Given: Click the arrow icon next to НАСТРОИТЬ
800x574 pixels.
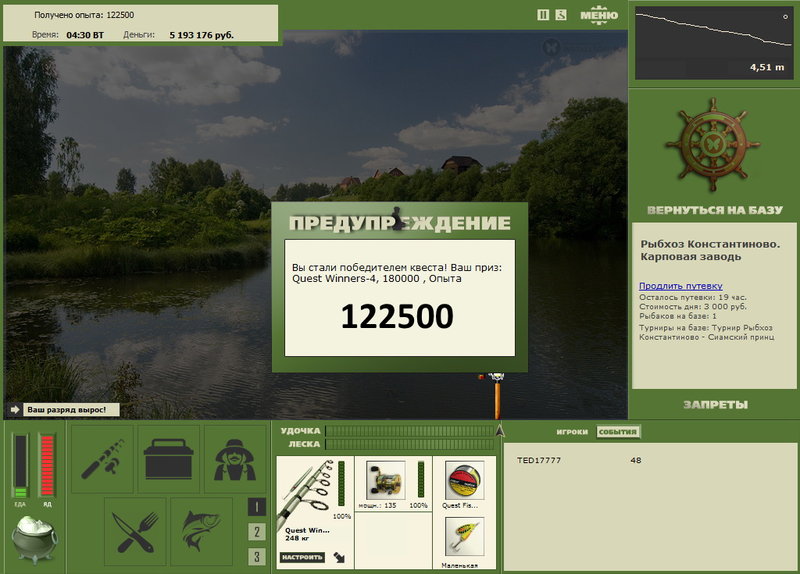Looking at the screenshot, I should [339, 557].
